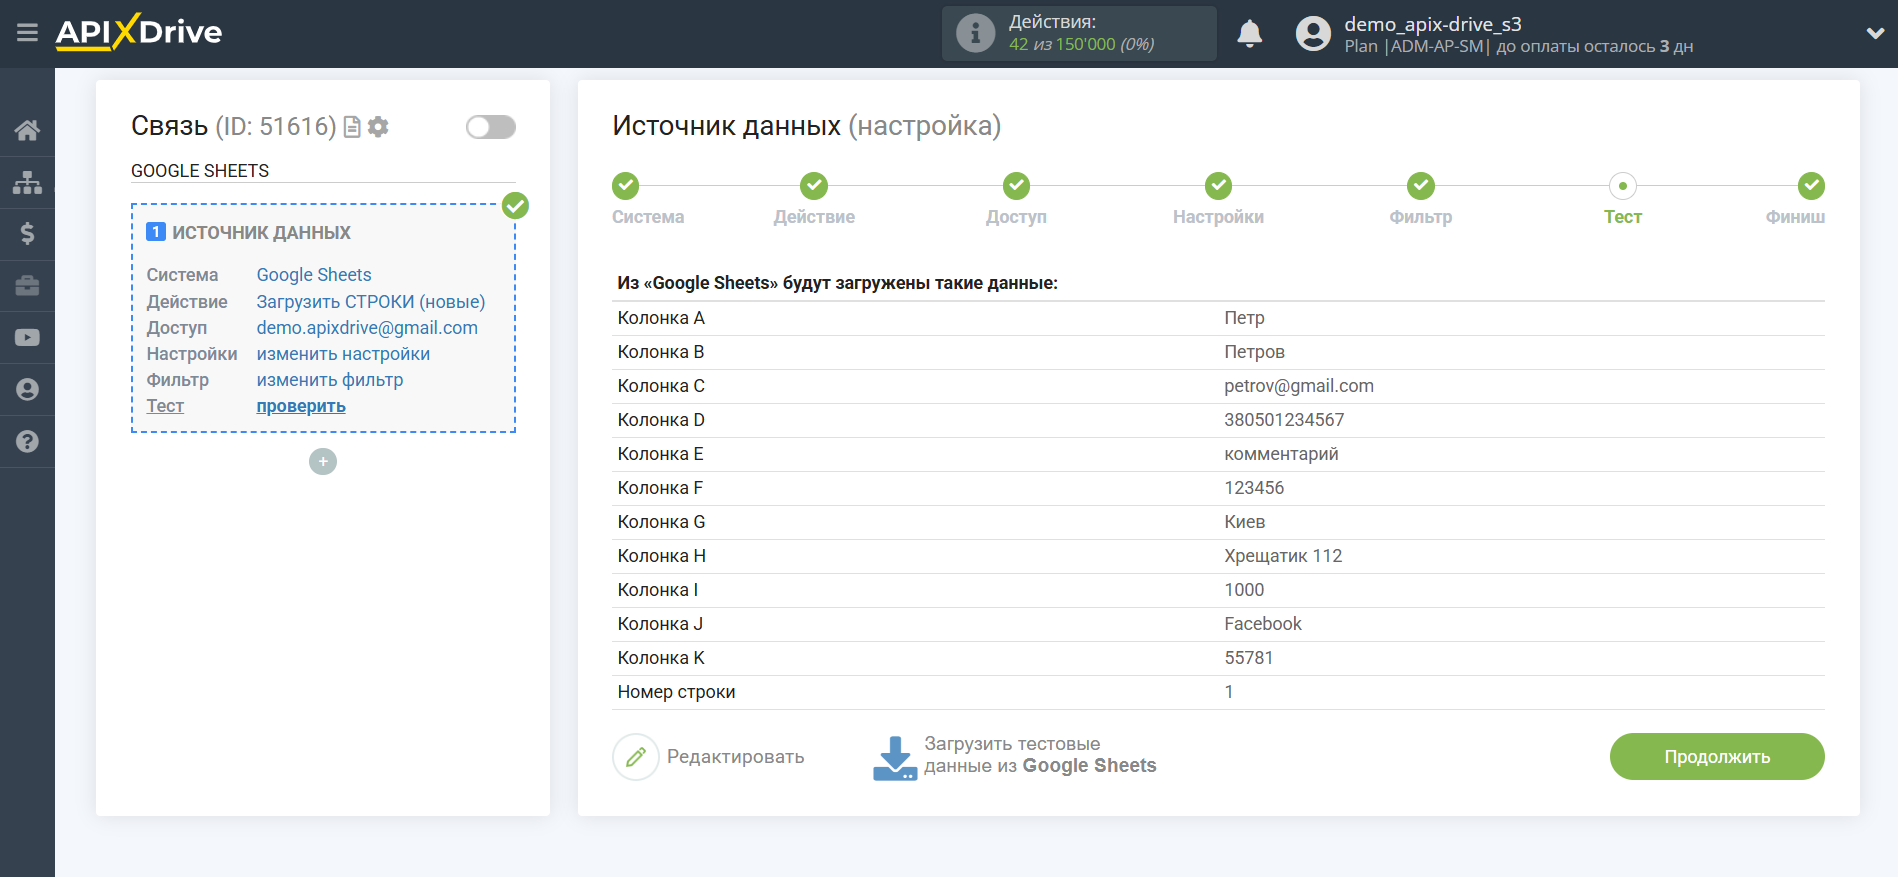Add a new block with plus button
The image size is (1898, 877).
click(x=323, y=461)
